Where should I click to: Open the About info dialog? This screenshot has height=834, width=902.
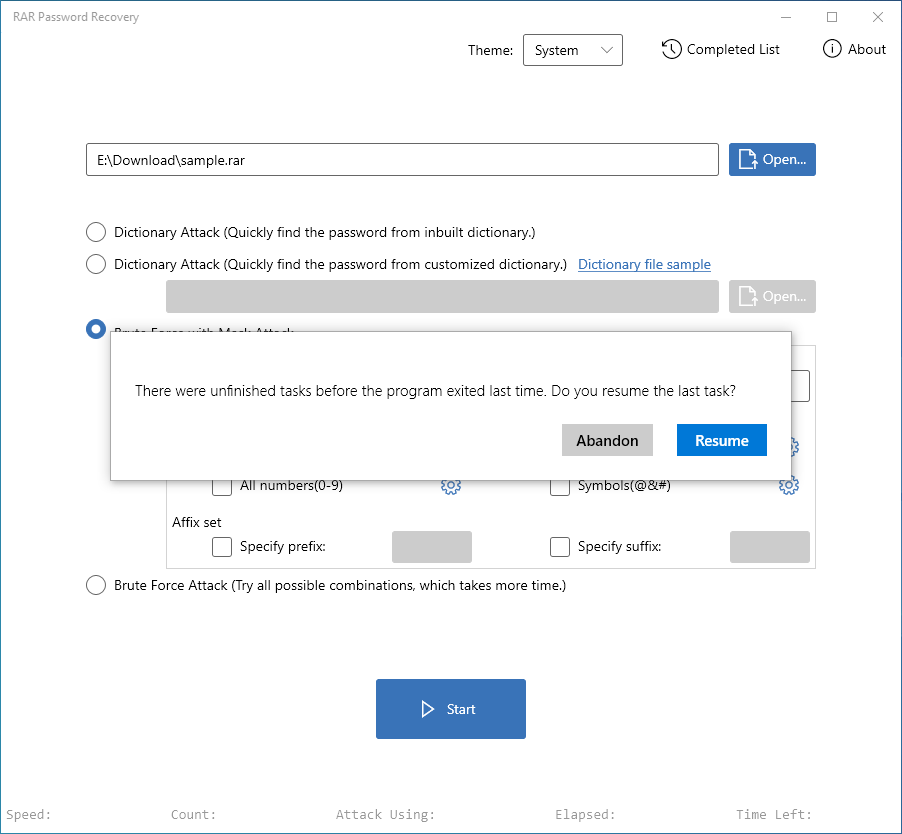pyautogui.click(x=854, y=49)
